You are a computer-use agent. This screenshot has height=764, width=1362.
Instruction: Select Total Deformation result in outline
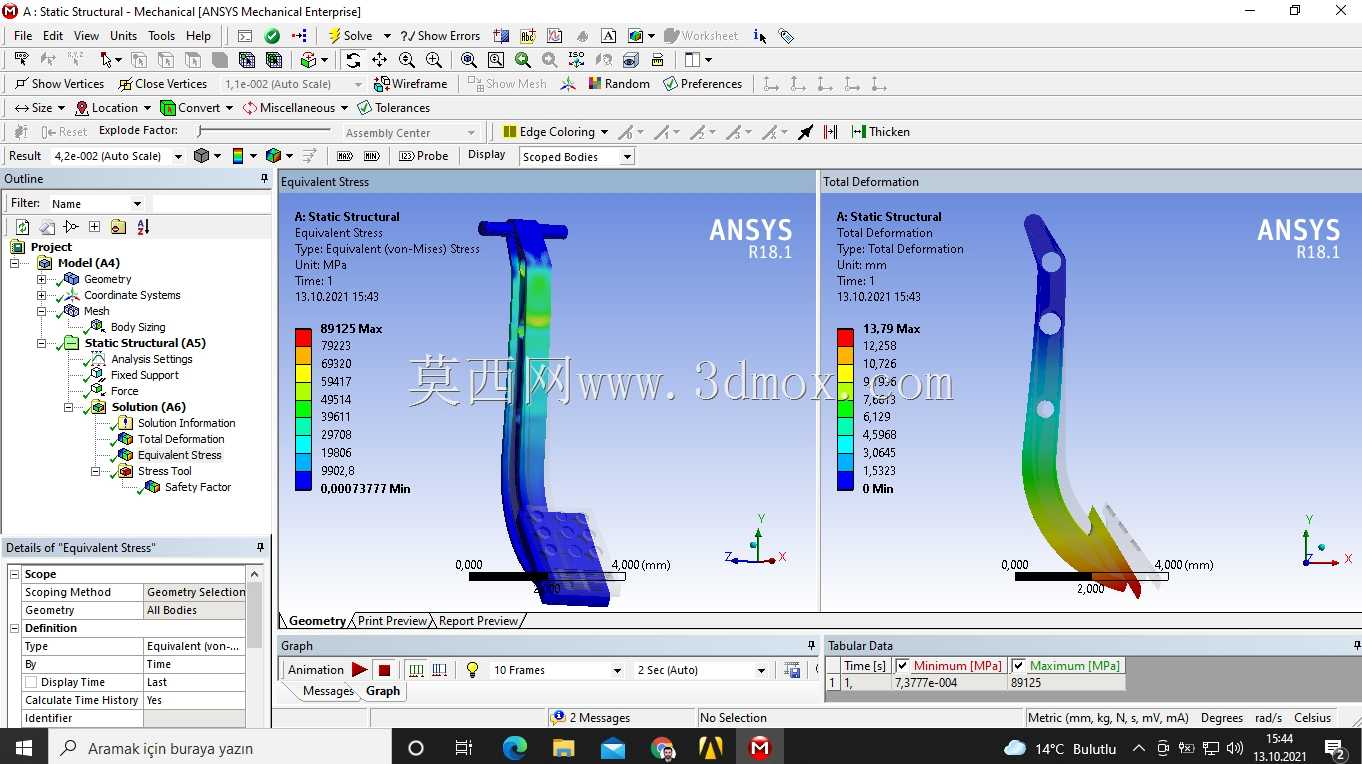tap(181, 439)
